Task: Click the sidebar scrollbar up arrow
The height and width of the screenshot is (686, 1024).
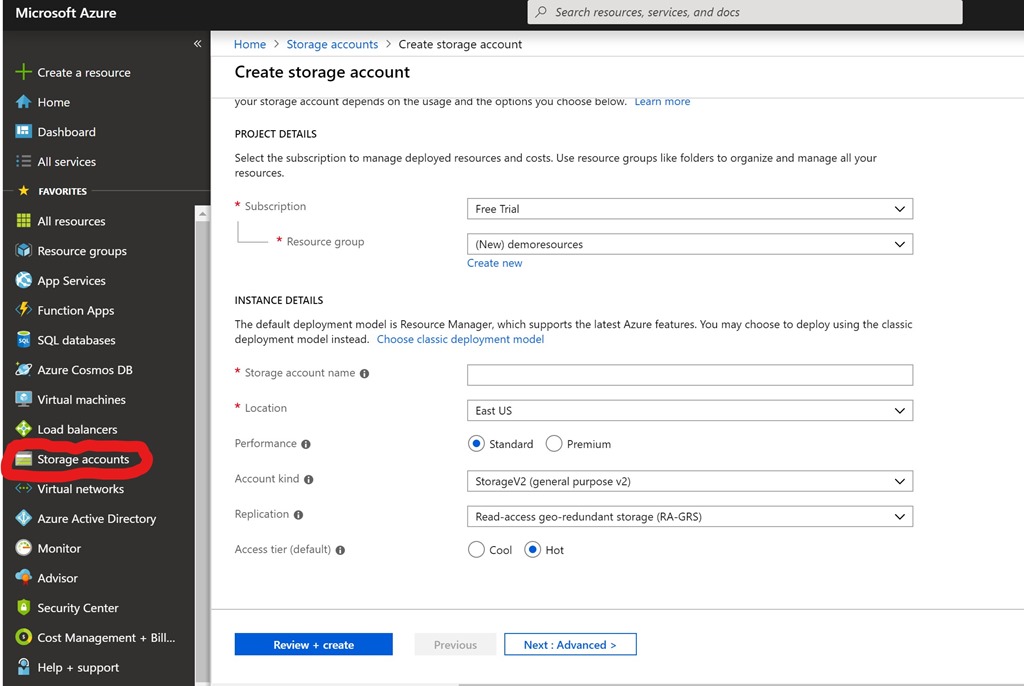Action: click(x=202, y=214)
